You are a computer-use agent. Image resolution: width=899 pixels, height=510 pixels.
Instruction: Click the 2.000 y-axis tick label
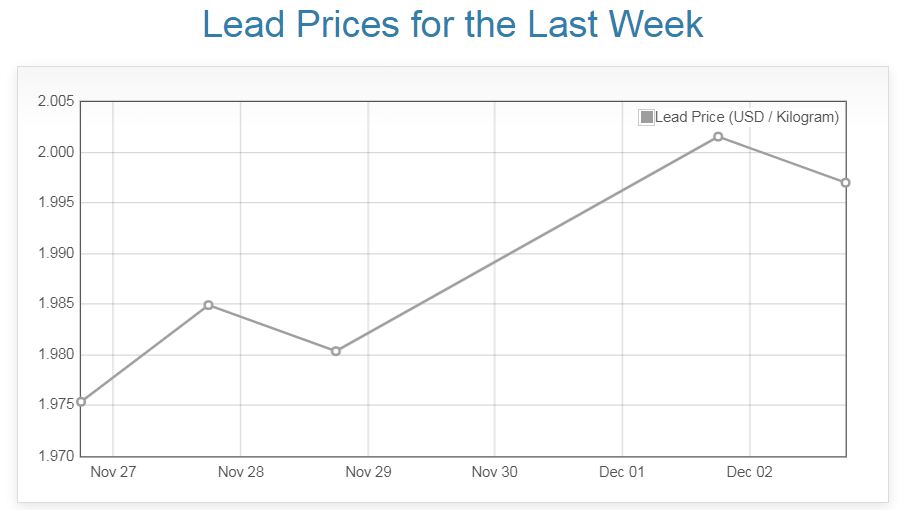55,152
